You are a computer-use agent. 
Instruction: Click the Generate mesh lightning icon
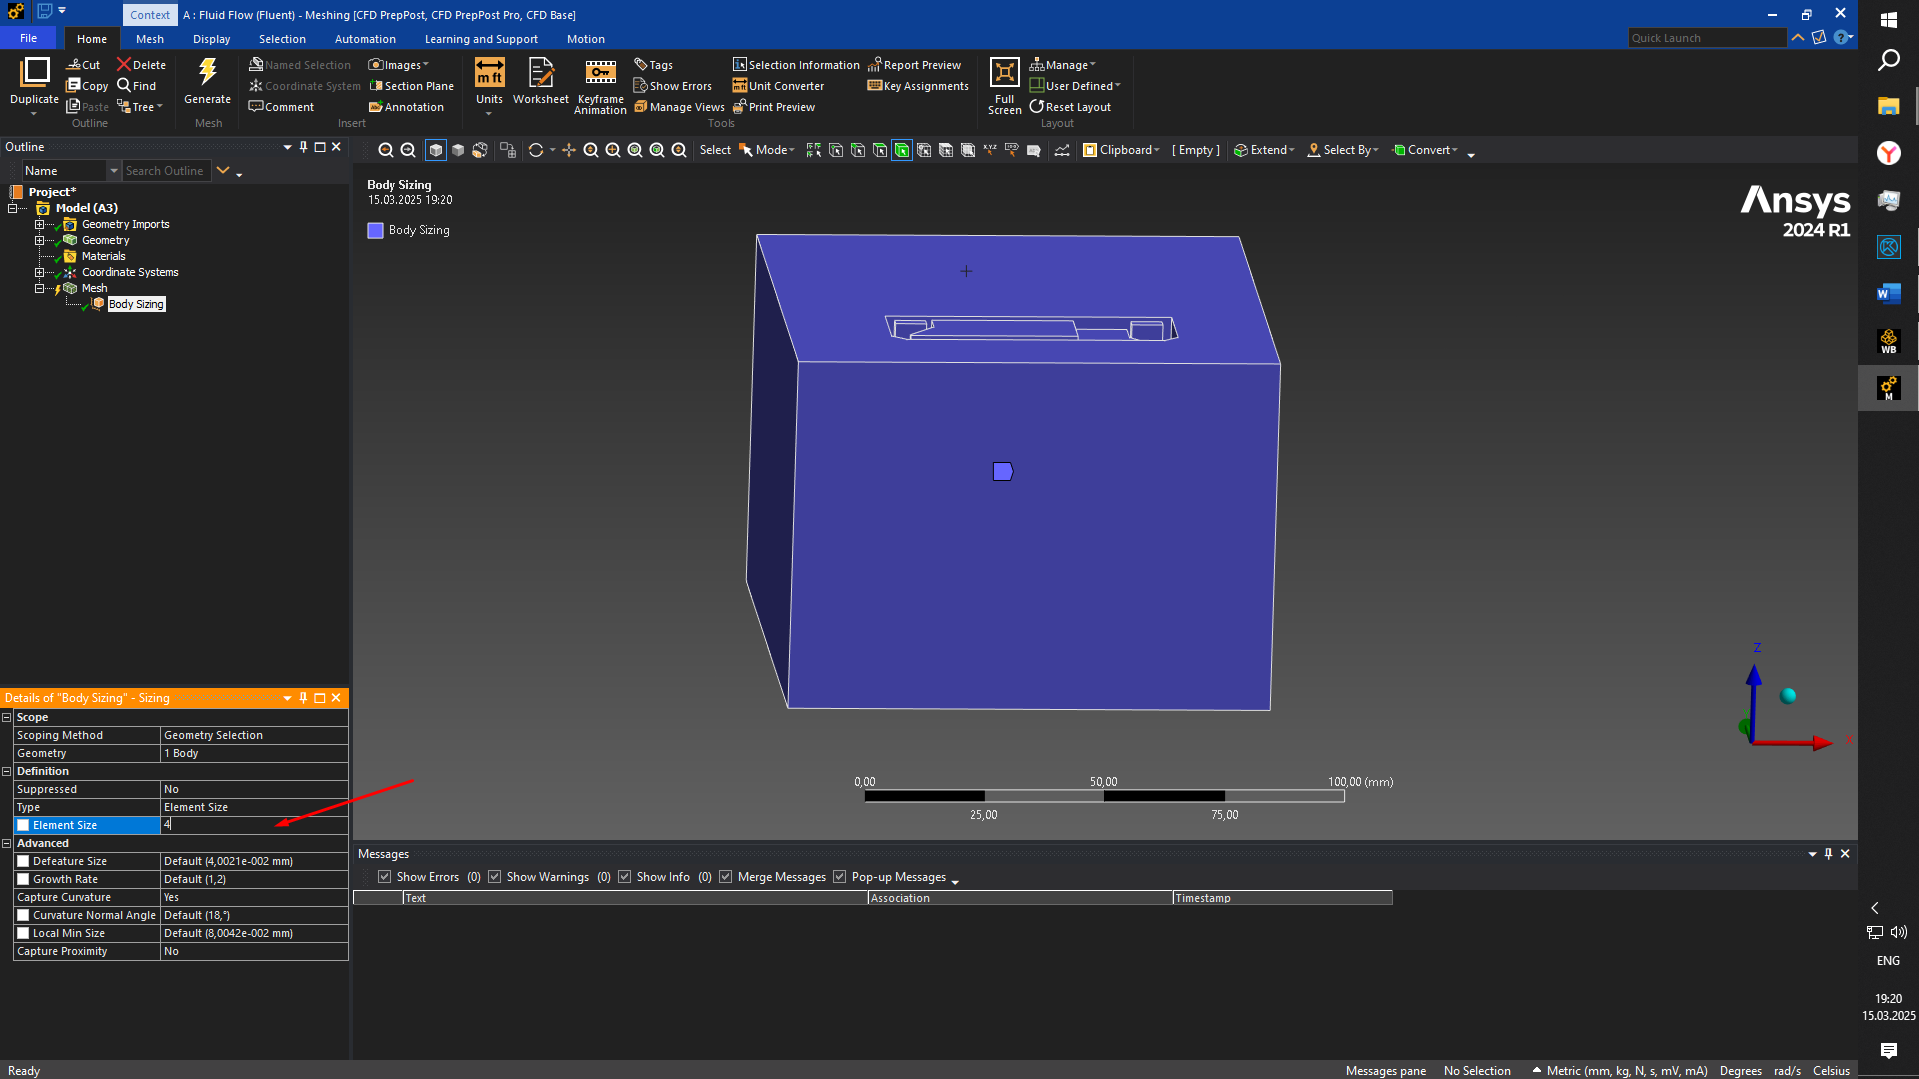tap(207, 72)
